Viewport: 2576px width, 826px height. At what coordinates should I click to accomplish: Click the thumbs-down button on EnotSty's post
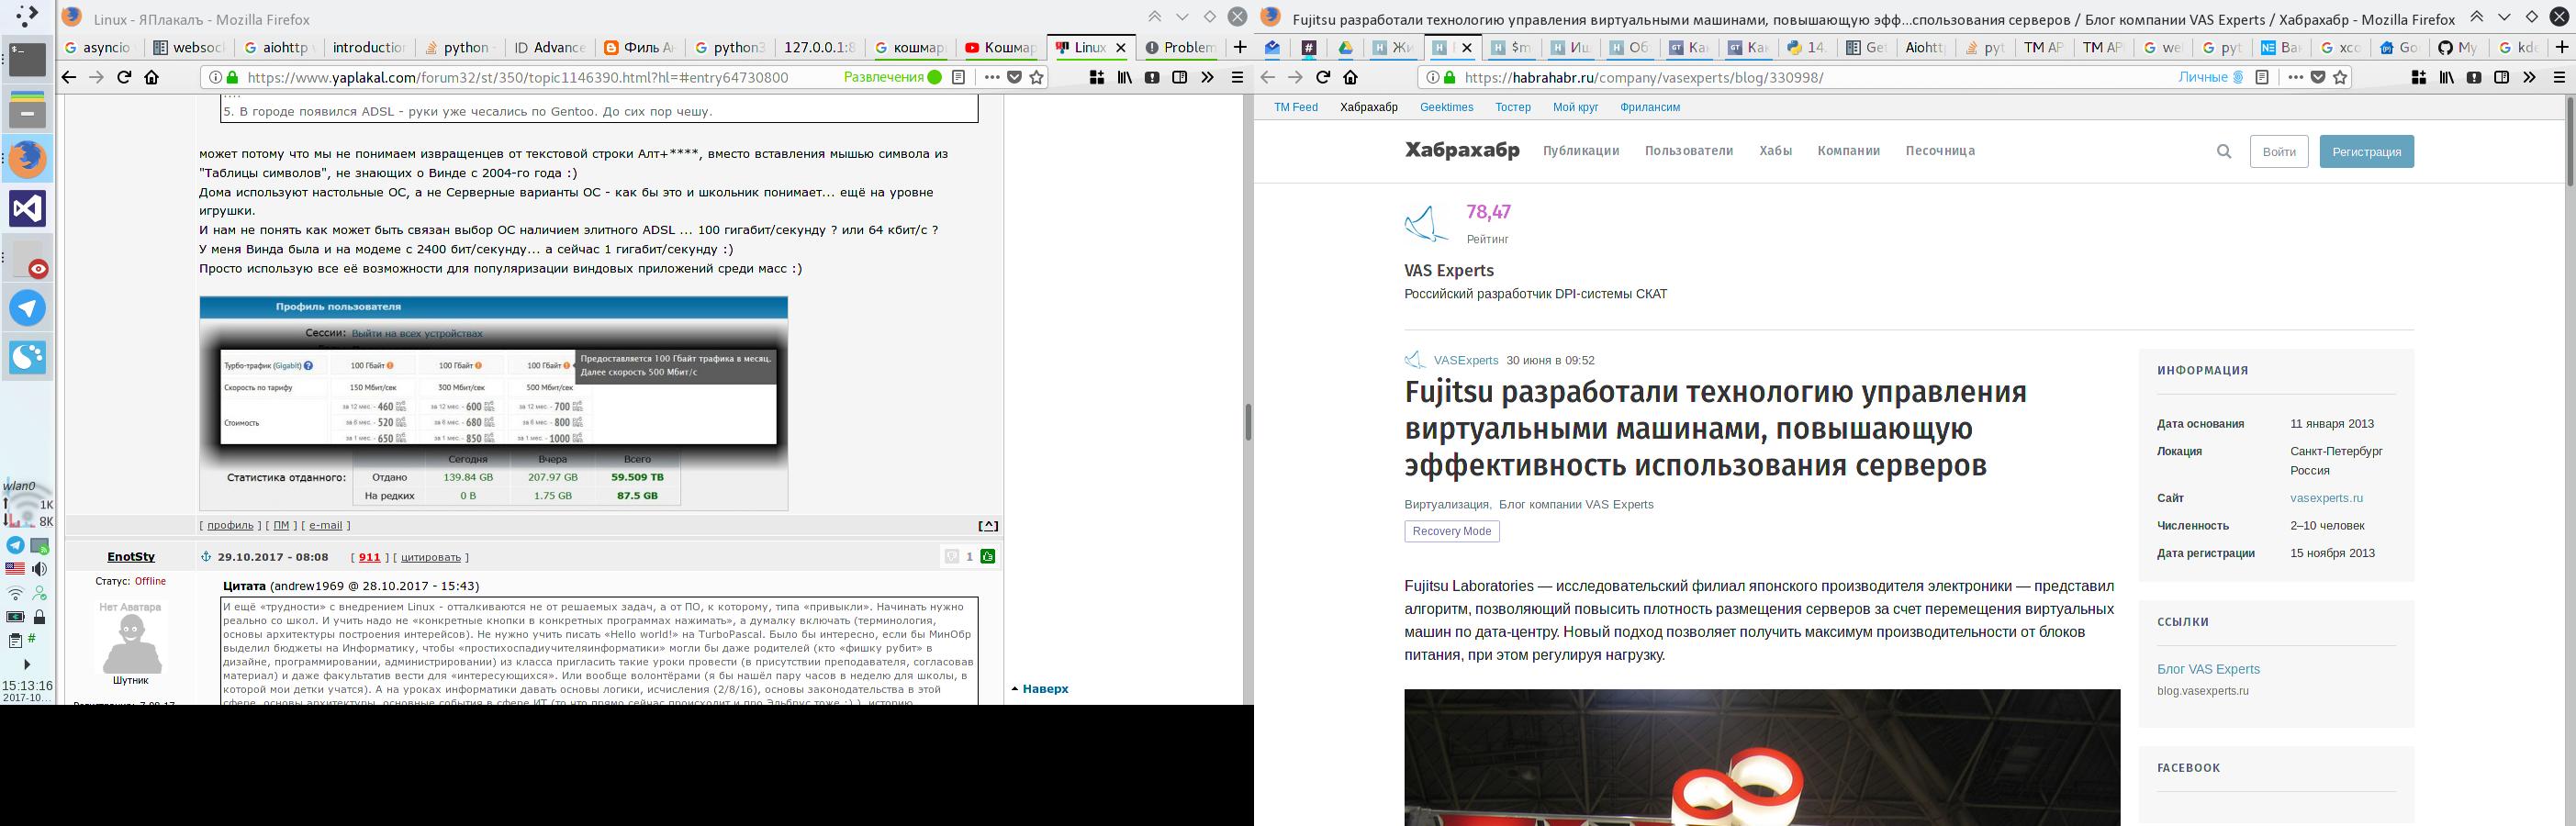[x=951, y=556]
